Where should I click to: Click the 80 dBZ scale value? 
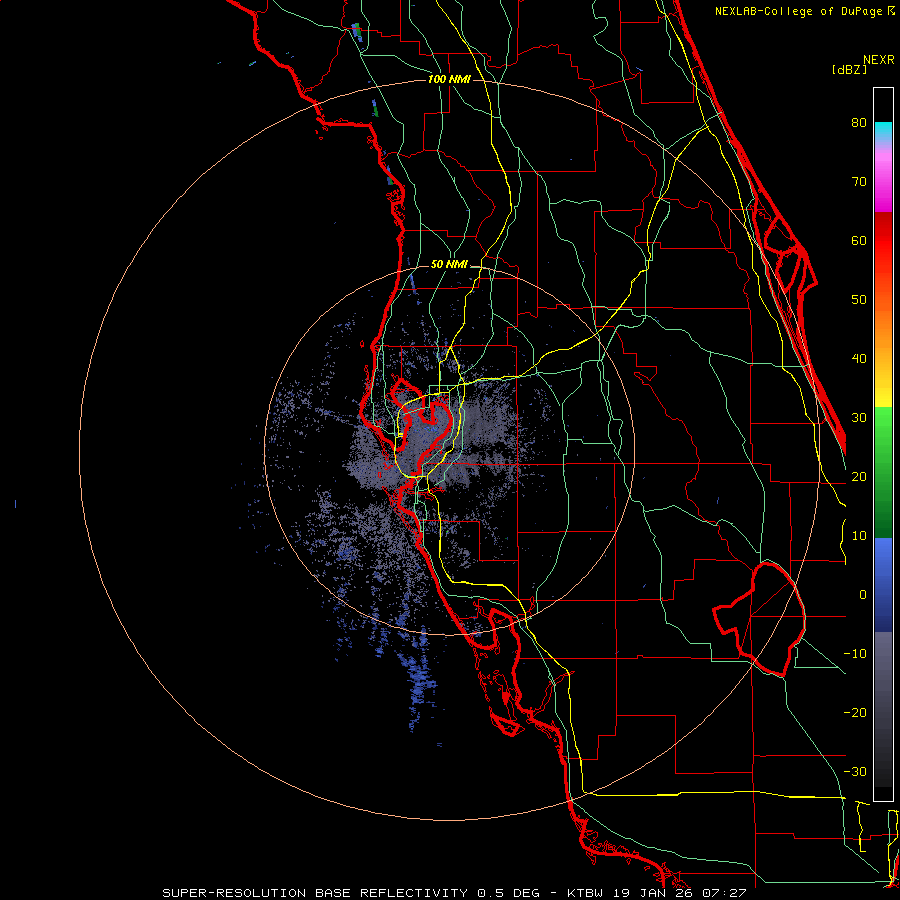click(859, 122)
